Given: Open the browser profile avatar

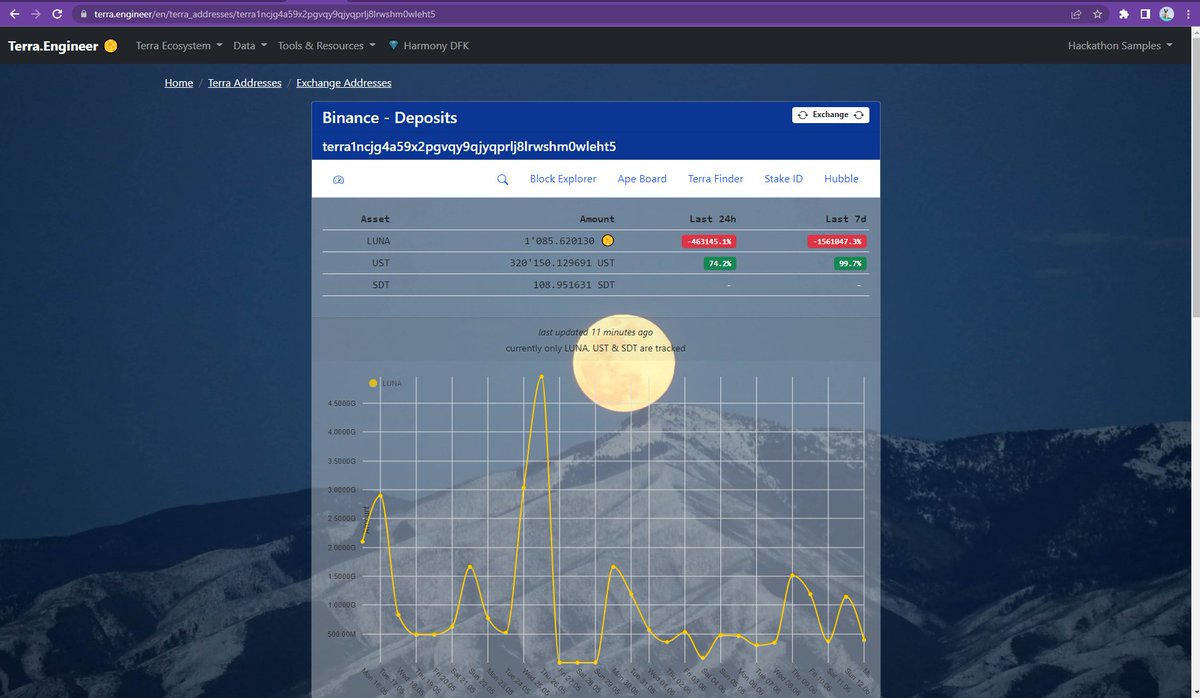Looking at the screenshot, I should [x=1166, y=15].
